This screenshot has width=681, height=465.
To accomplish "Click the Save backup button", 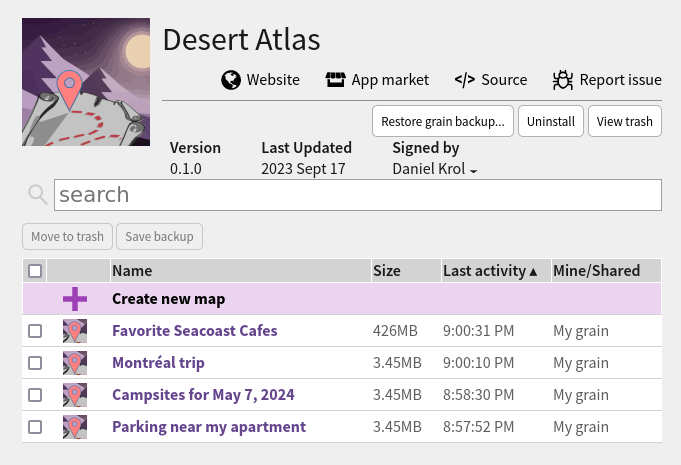I will tap(159, 237).
